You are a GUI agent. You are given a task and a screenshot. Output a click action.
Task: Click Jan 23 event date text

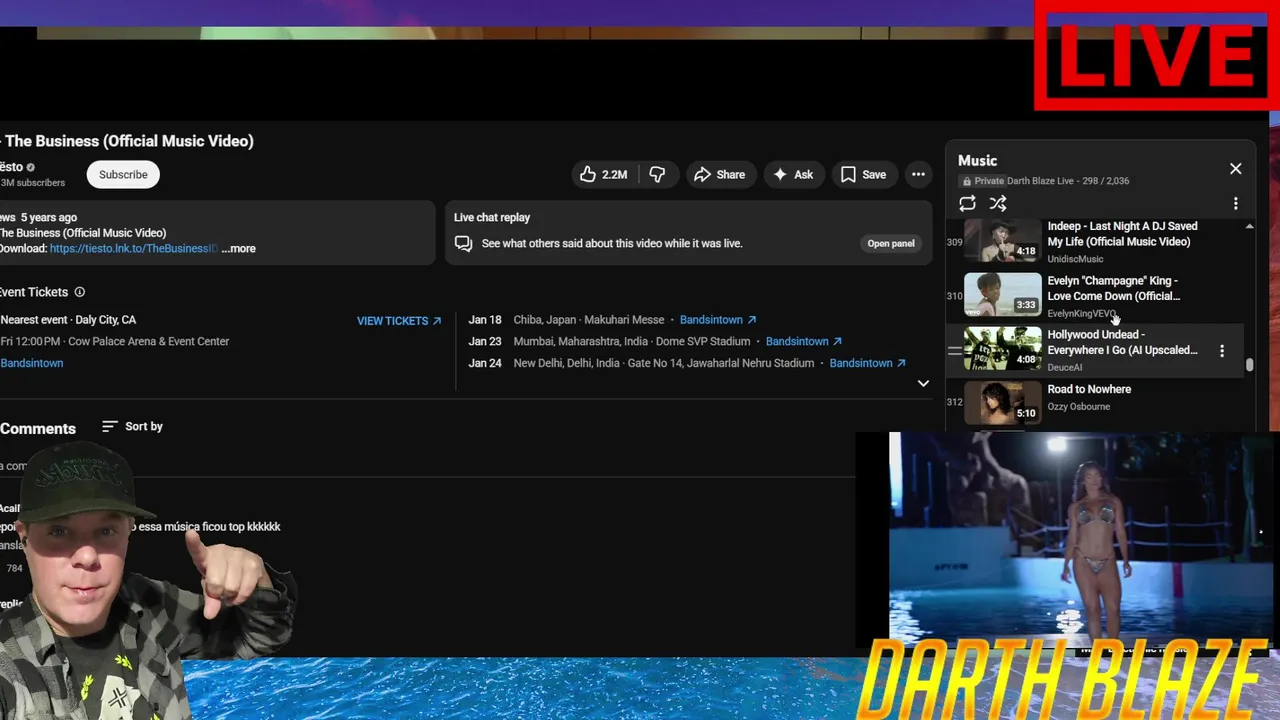click(x=485, y=341)
